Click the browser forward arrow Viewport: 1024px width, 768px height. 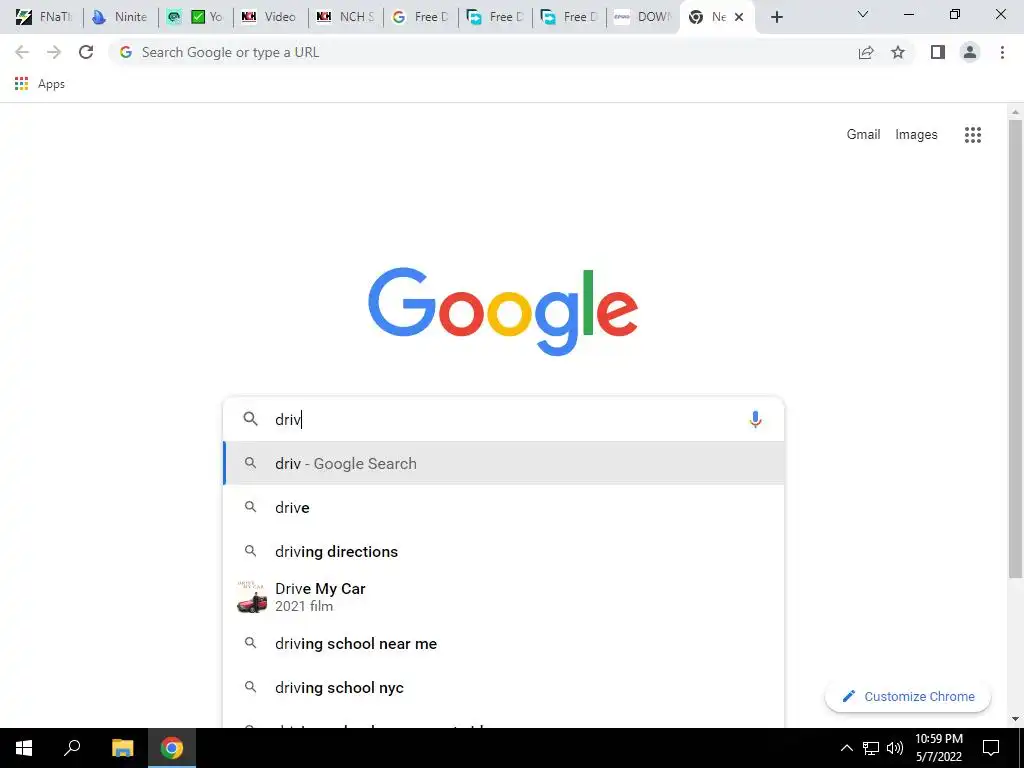pos(54,52)
